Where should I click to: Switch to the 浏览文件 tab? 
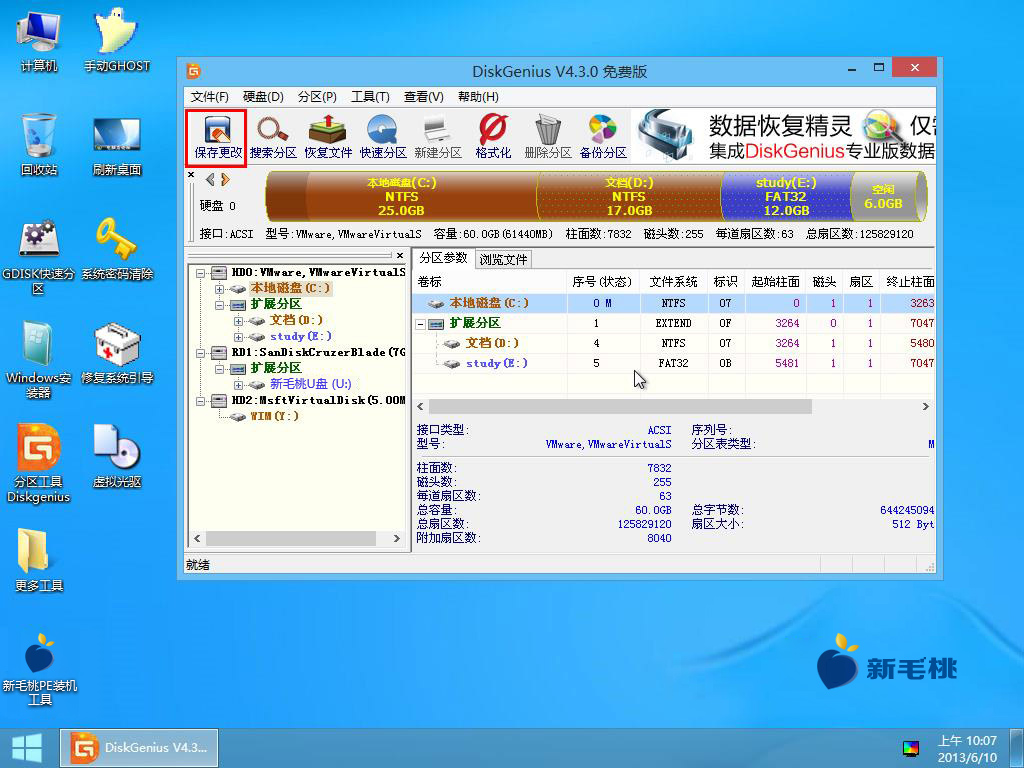[x=503, y=259]
